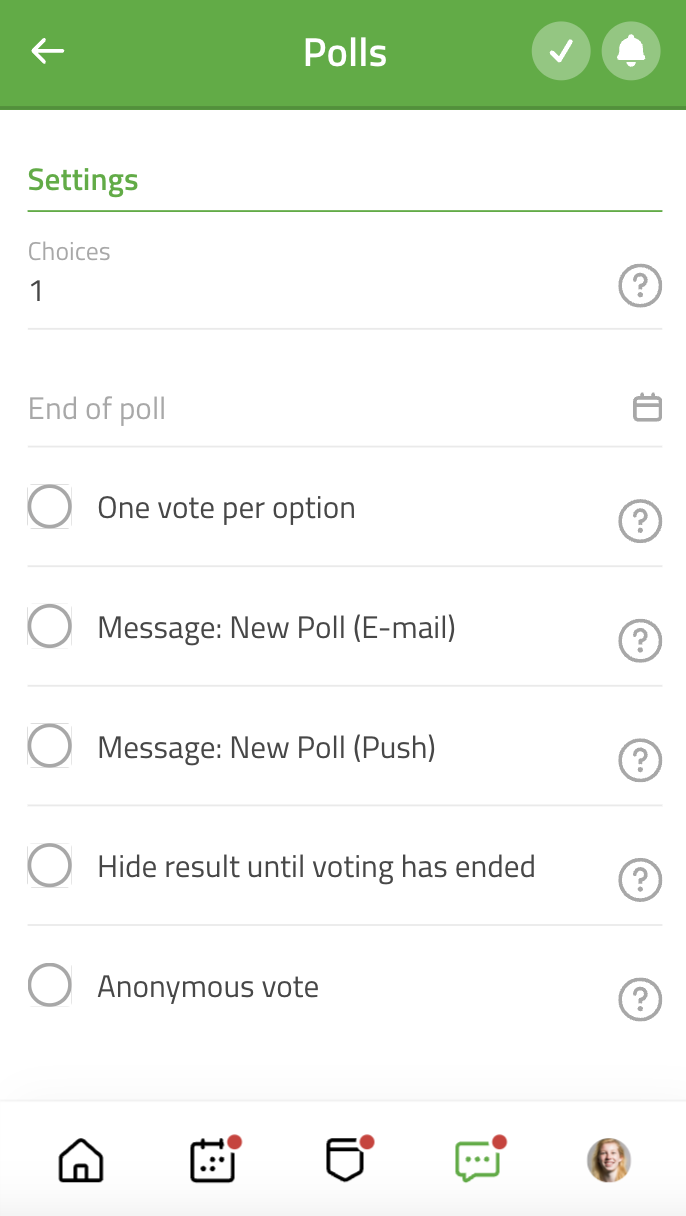The height and width of the screenshot is (1216, 686).
Task: Open calendar tab in bottom navigation
Action: (x=213, y=1160)
